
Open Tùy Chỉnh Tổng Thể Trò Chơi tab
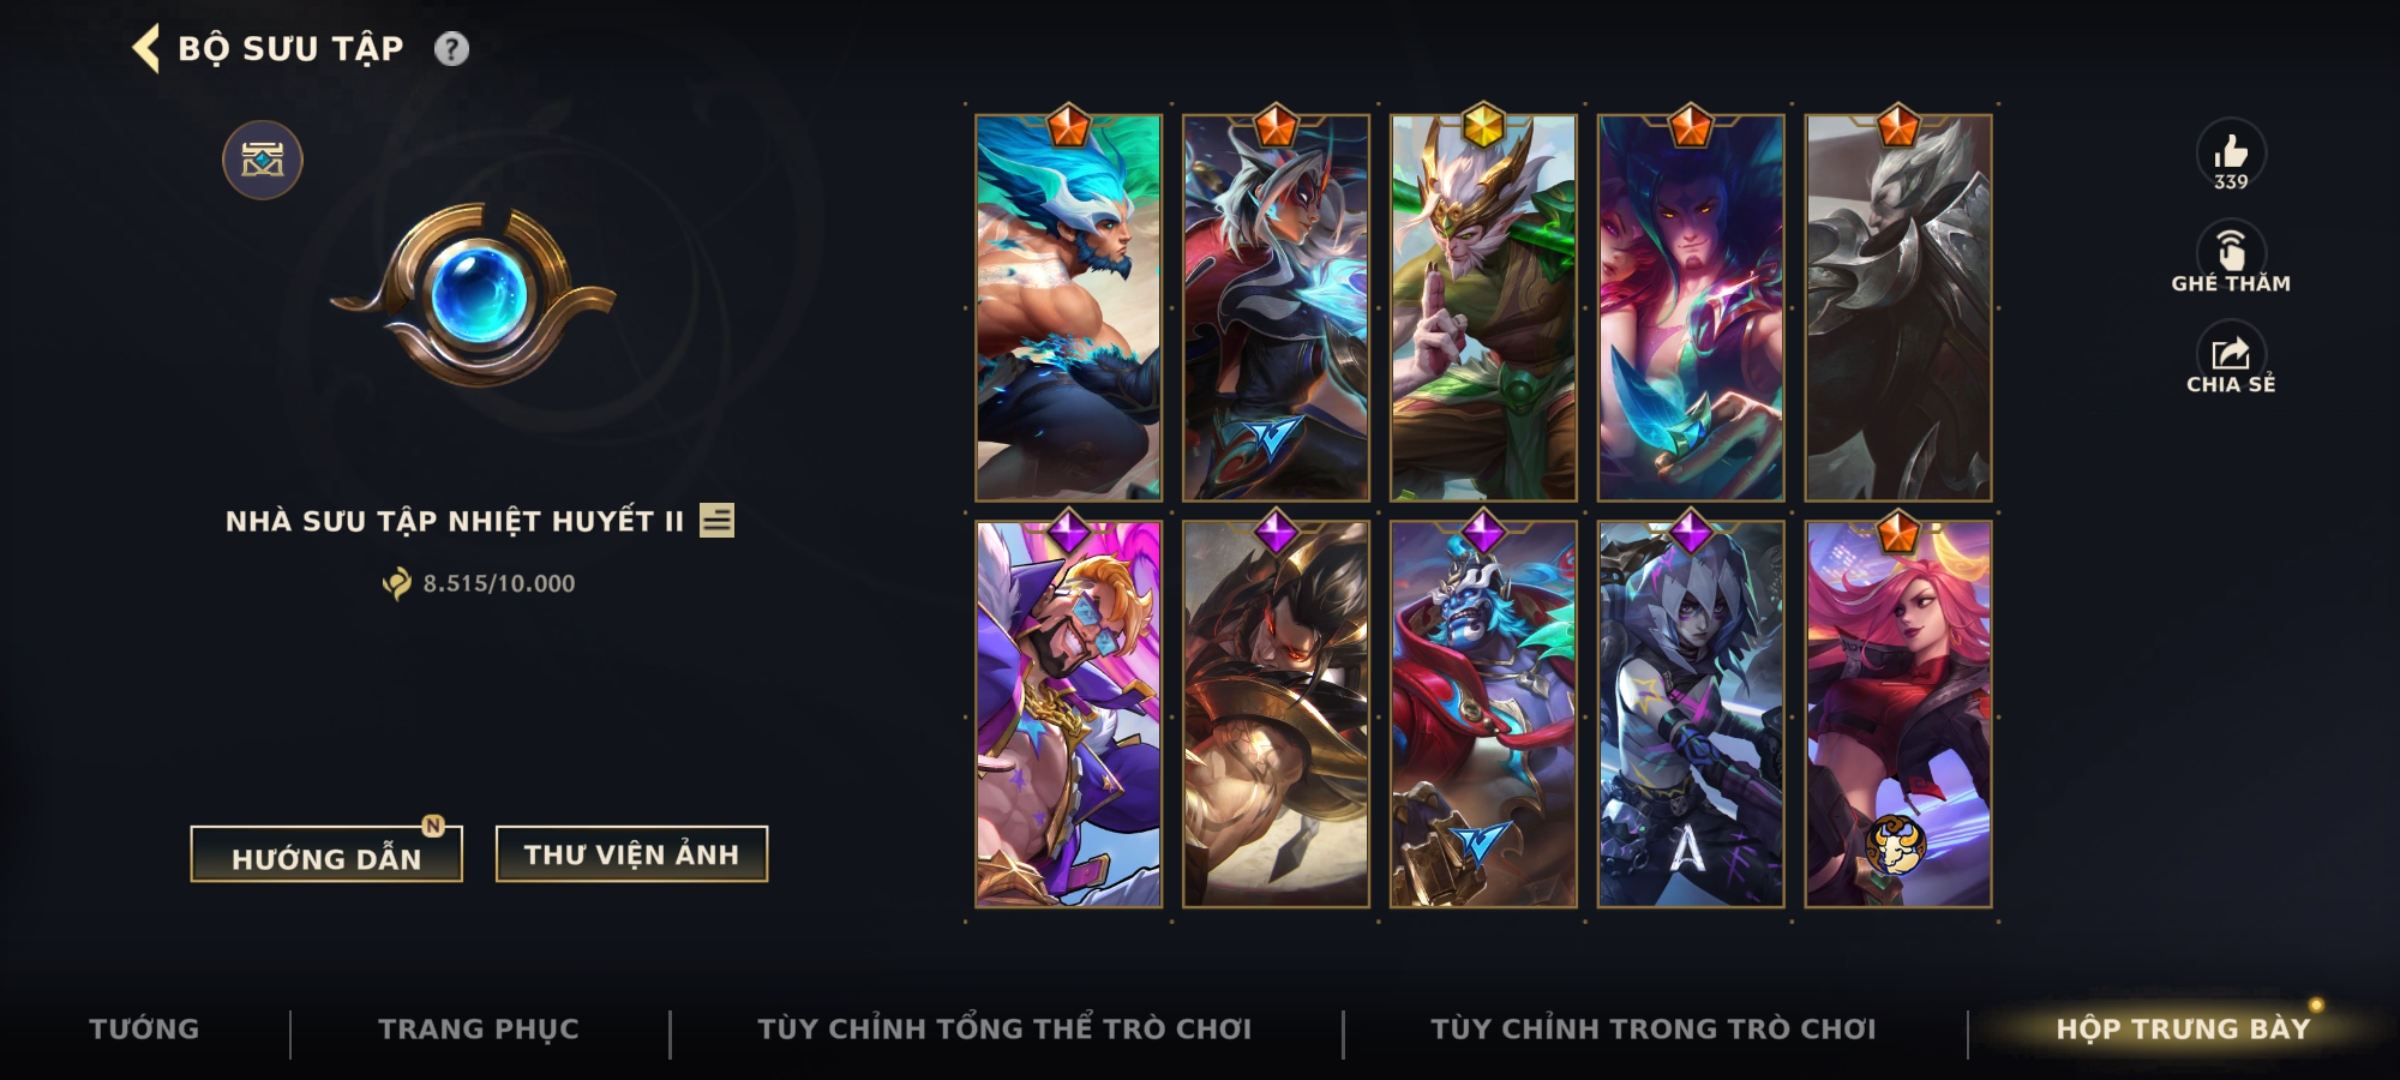1004,1029
